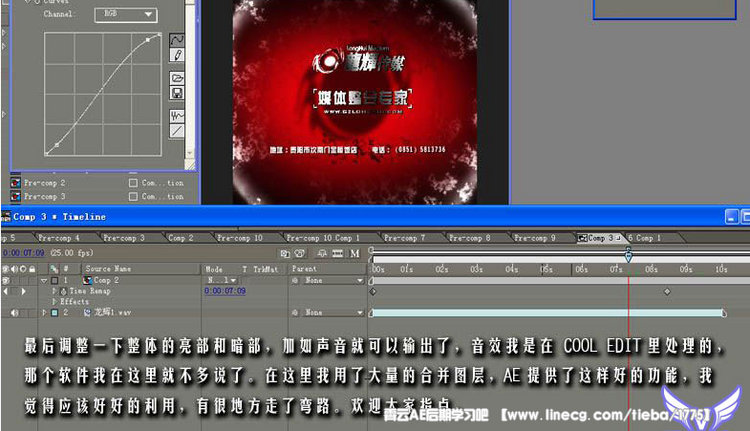750x431 pixels.
Task: Collapse the Comp 2 layer properties
Action: coord(44,280)
